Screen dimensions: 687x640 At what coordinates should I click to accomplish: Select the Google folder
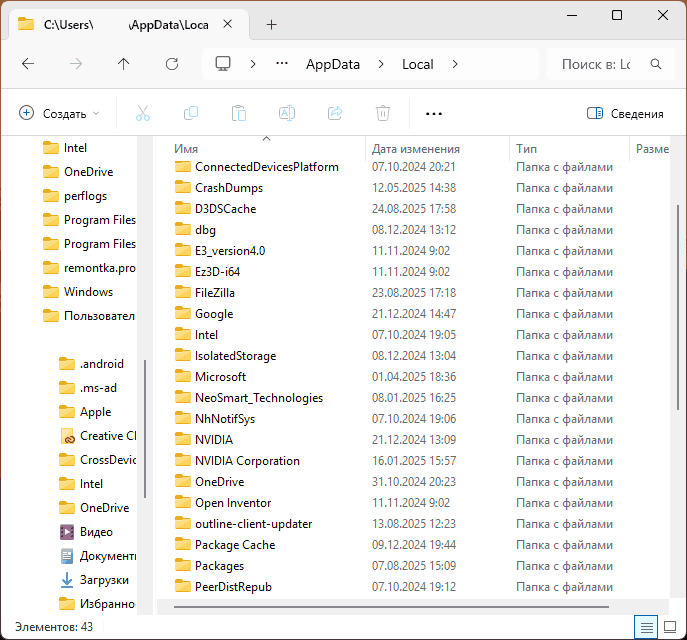point(204,314)
